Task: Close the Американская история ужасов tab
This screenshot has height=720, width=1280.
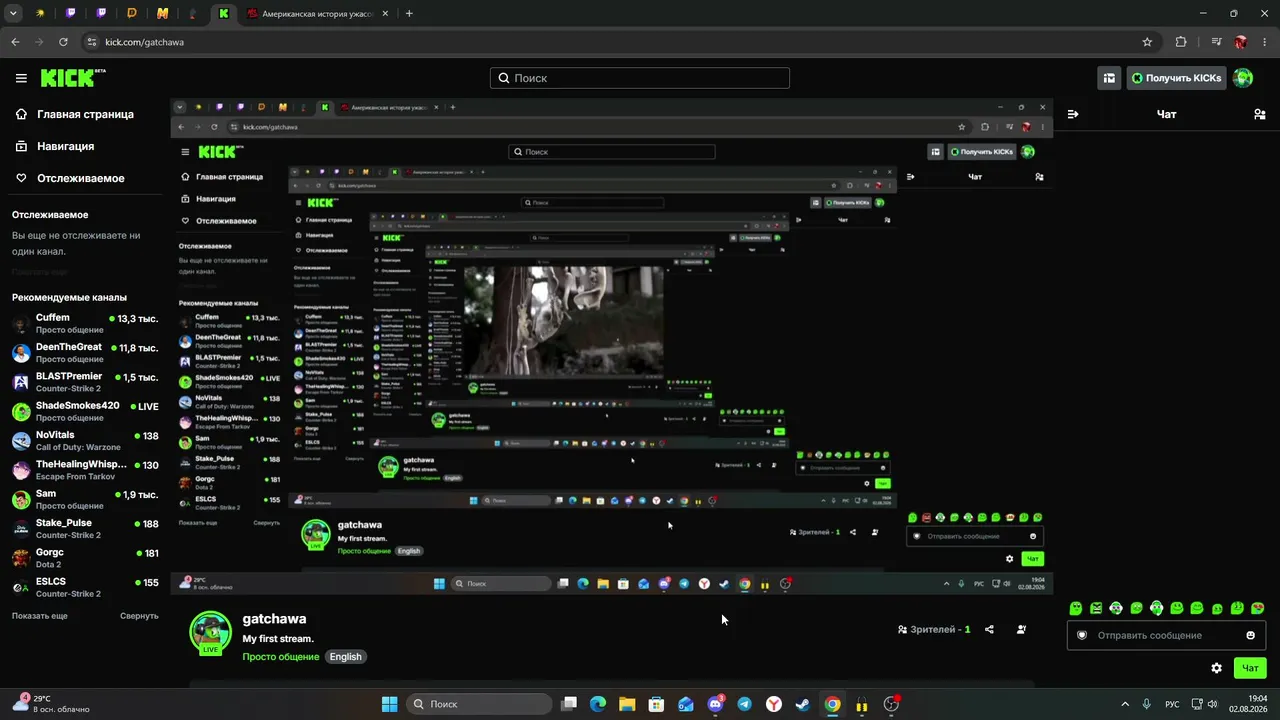Action: coord(385,14)
